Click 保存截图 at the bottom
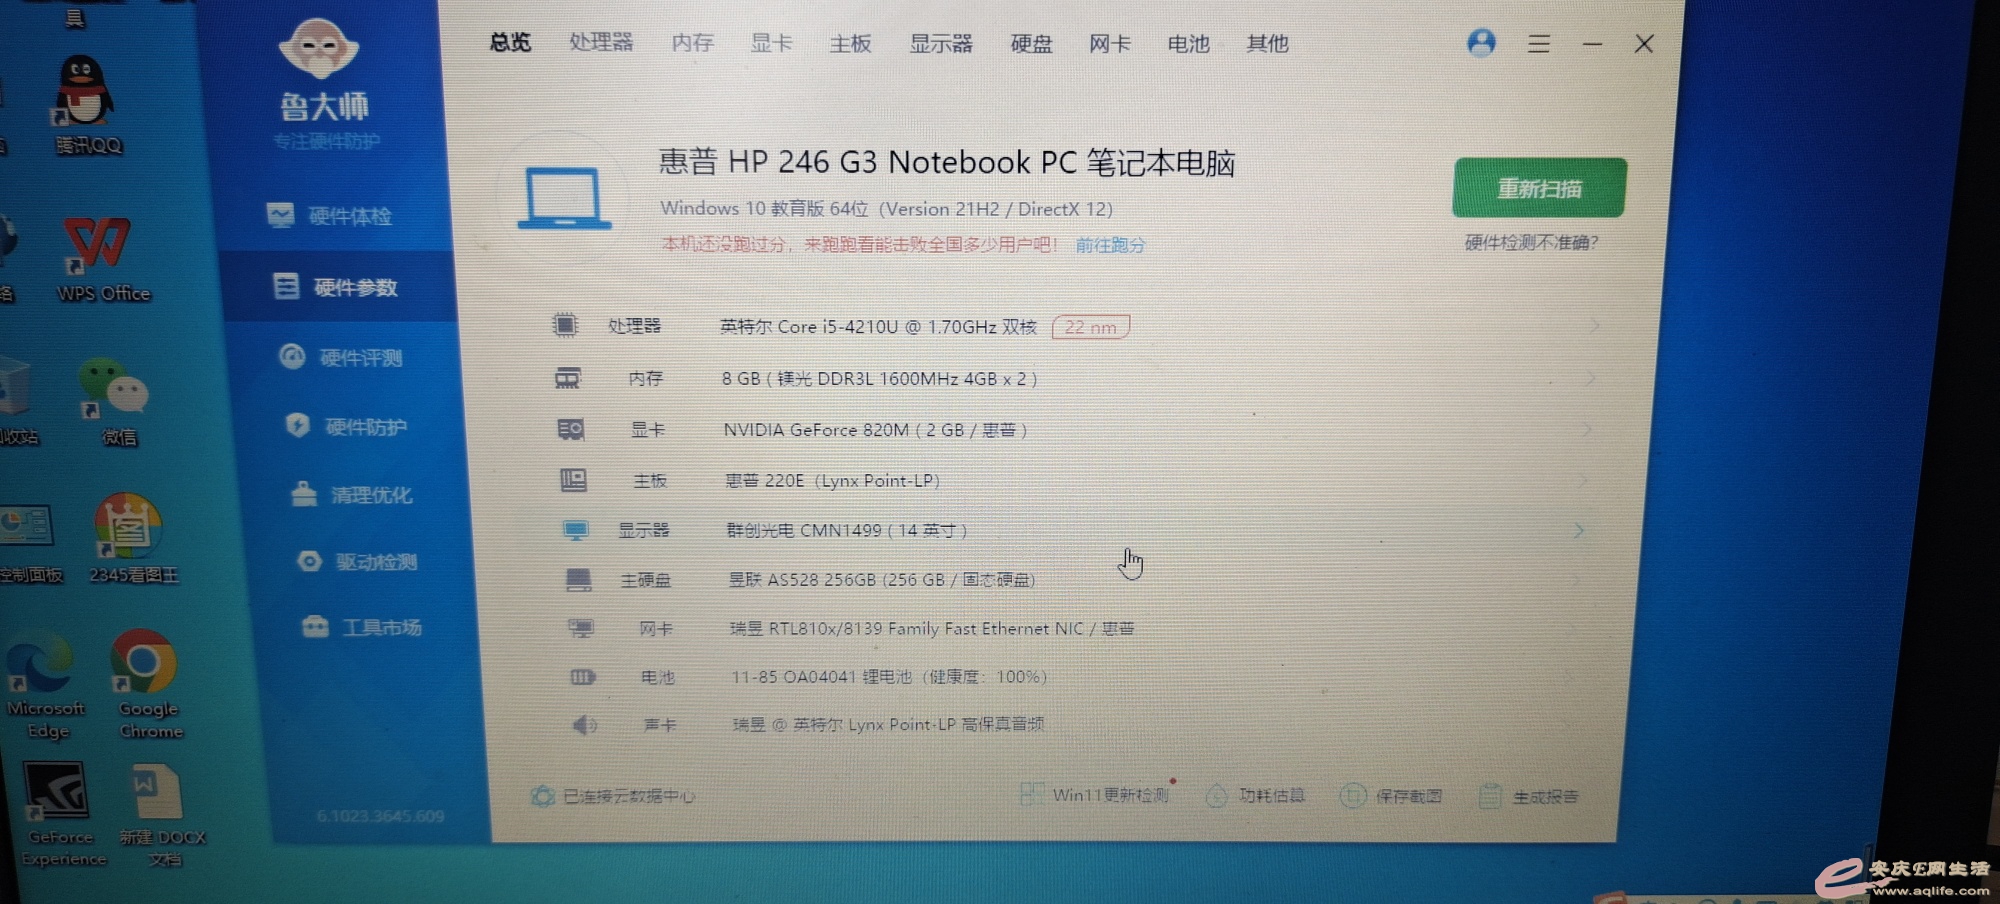 (1392, 796)
